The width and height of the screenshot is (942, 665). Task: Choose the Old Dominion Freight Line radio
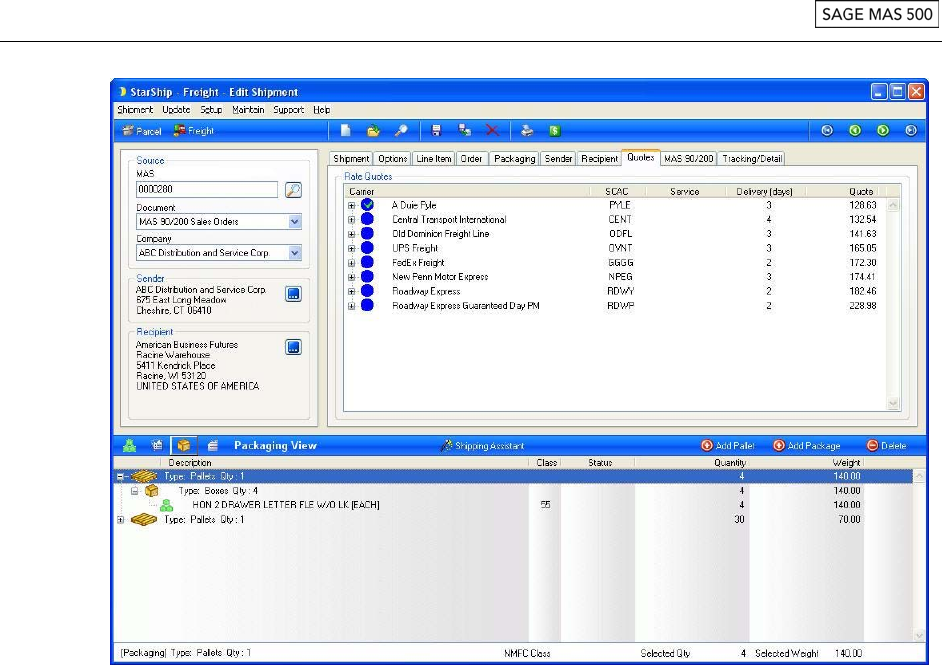[x=367, y=234]
